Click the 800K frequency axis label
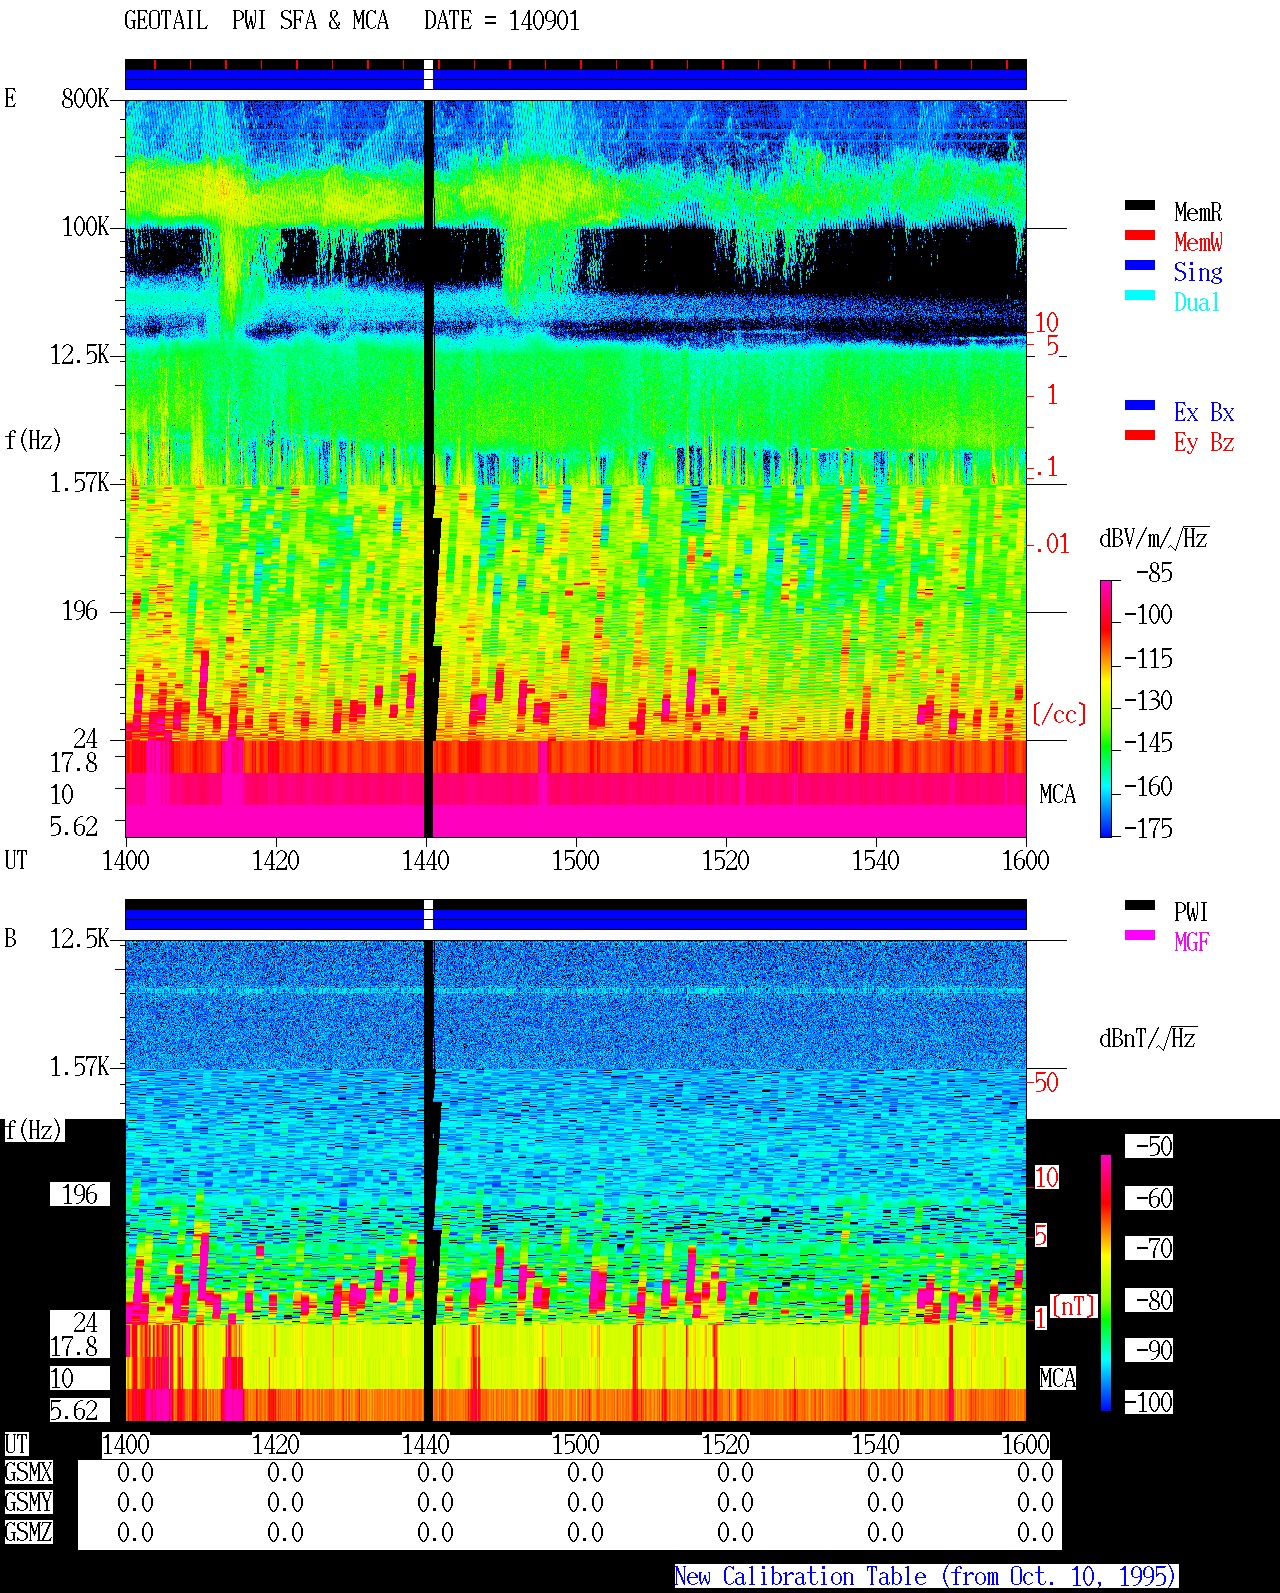The height and width of the screenshot is (1593, 1280). click(x=85, y=98)
